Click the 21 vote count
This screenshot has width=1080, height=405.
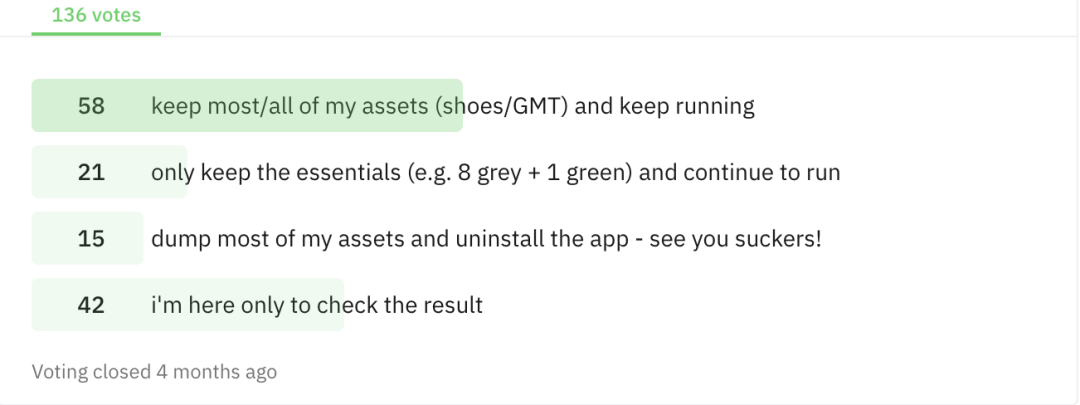pyautogui.click(x=91, y=172)
